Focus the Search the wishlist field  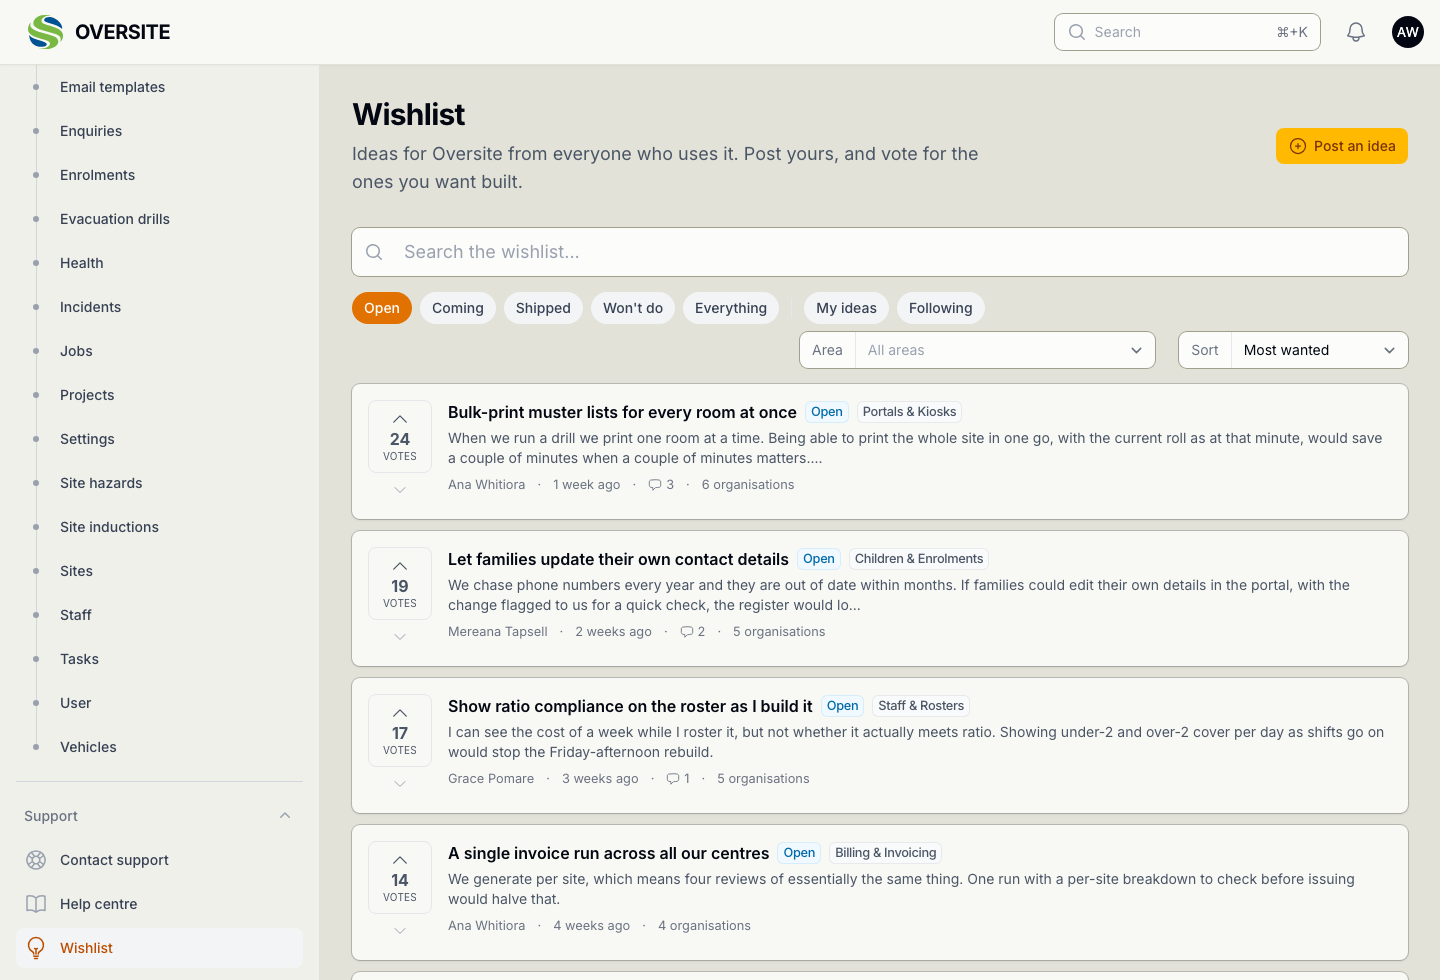[880, 252]
